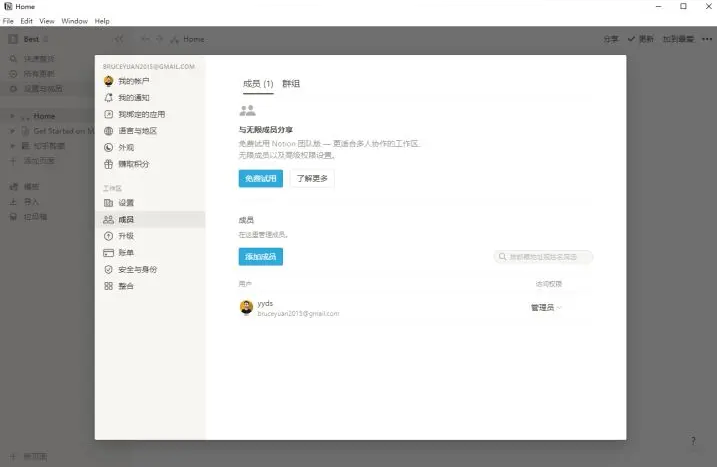Open 导入 import in background sidebar
Screen dimensions: 717x467
tap(25, 202)
